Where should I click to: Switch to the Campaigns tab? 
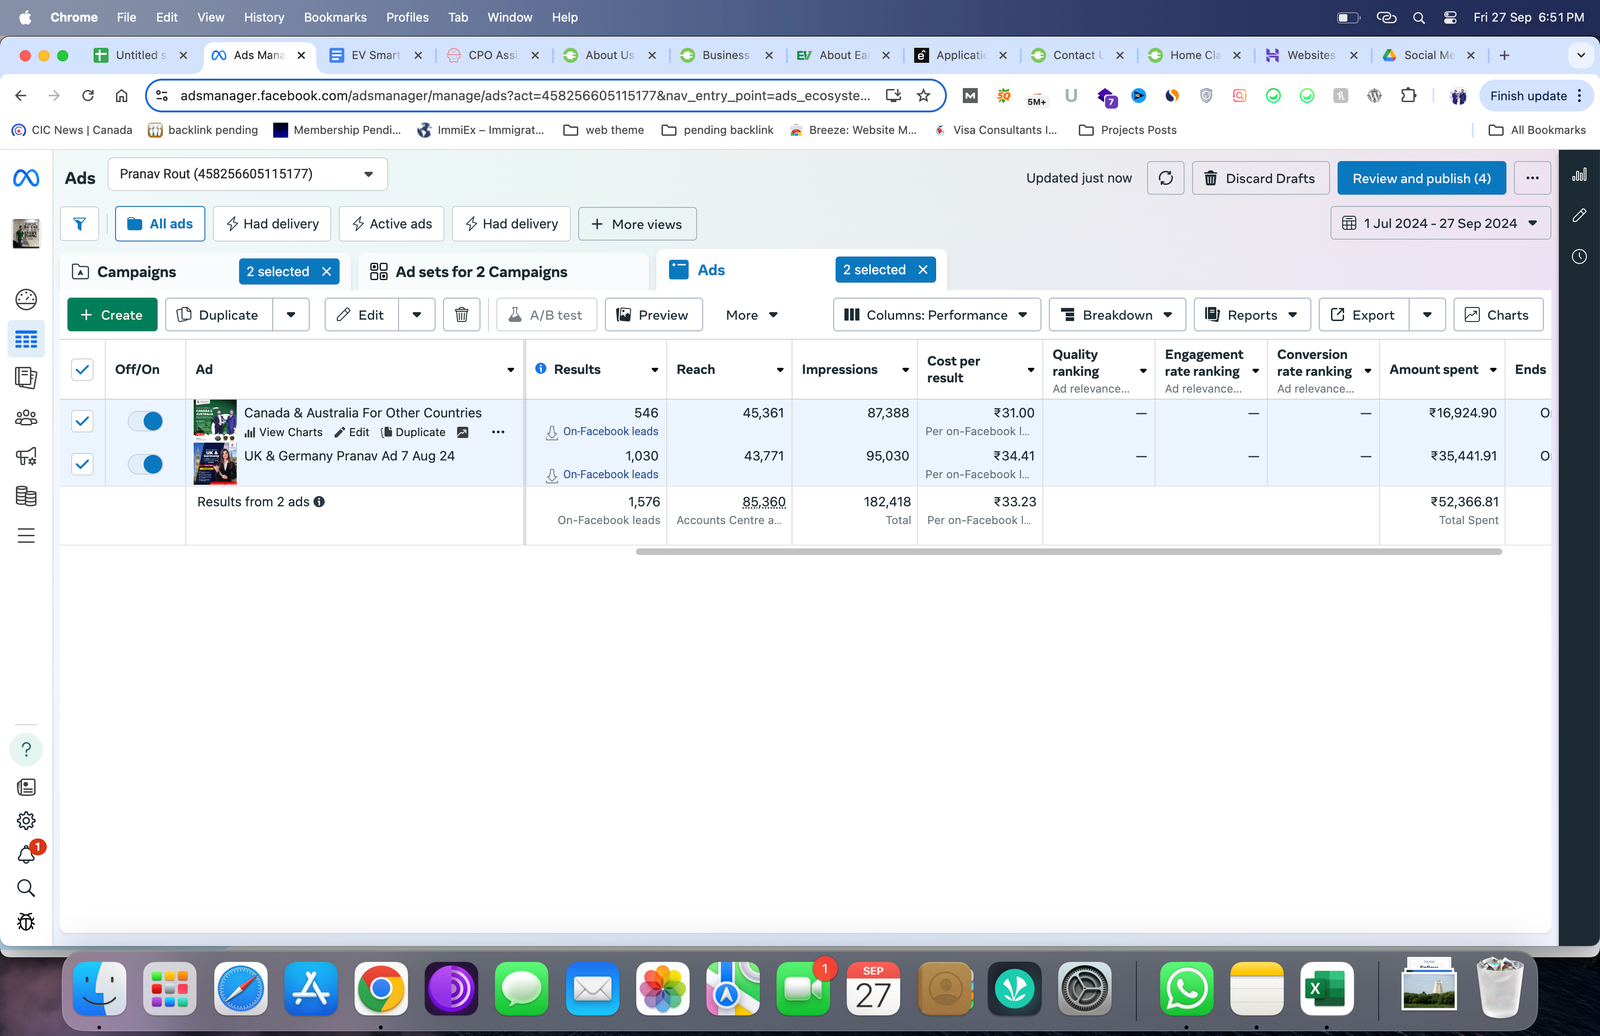(x=137, y=272)
